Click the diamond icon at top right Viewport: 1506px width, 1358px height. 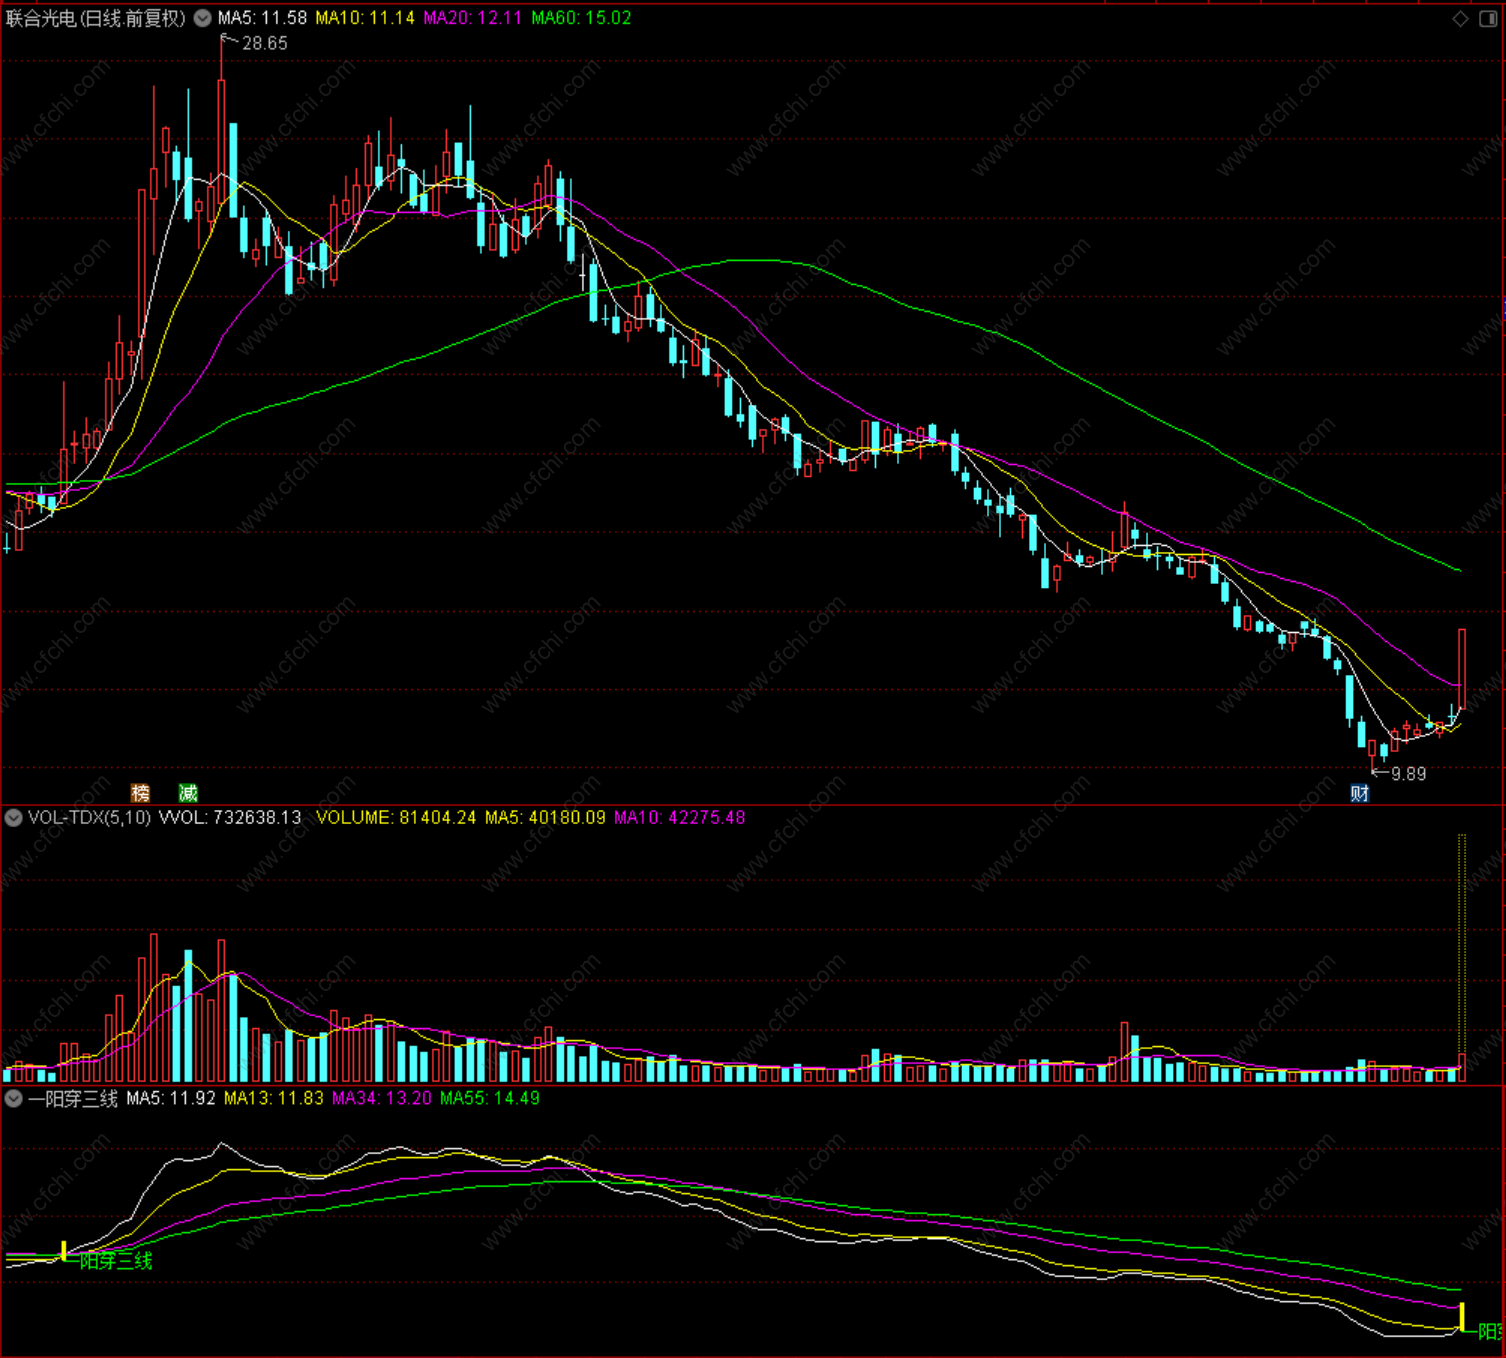[1461, 19]
